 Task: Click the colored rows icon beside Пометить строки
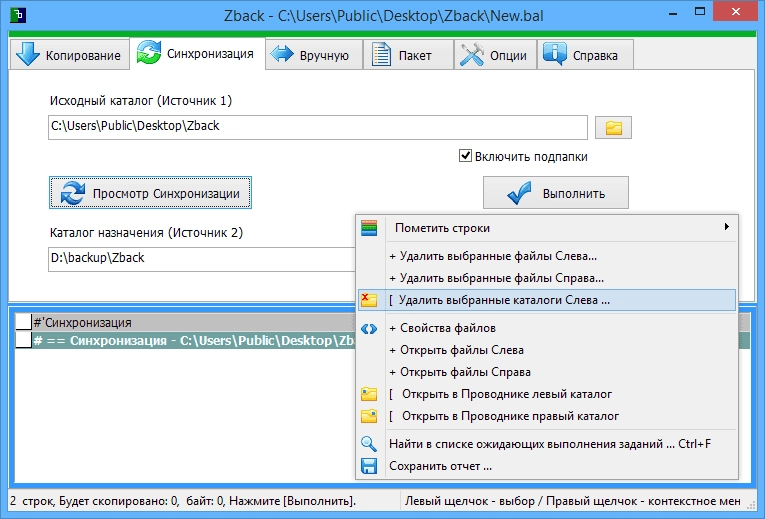369,228
